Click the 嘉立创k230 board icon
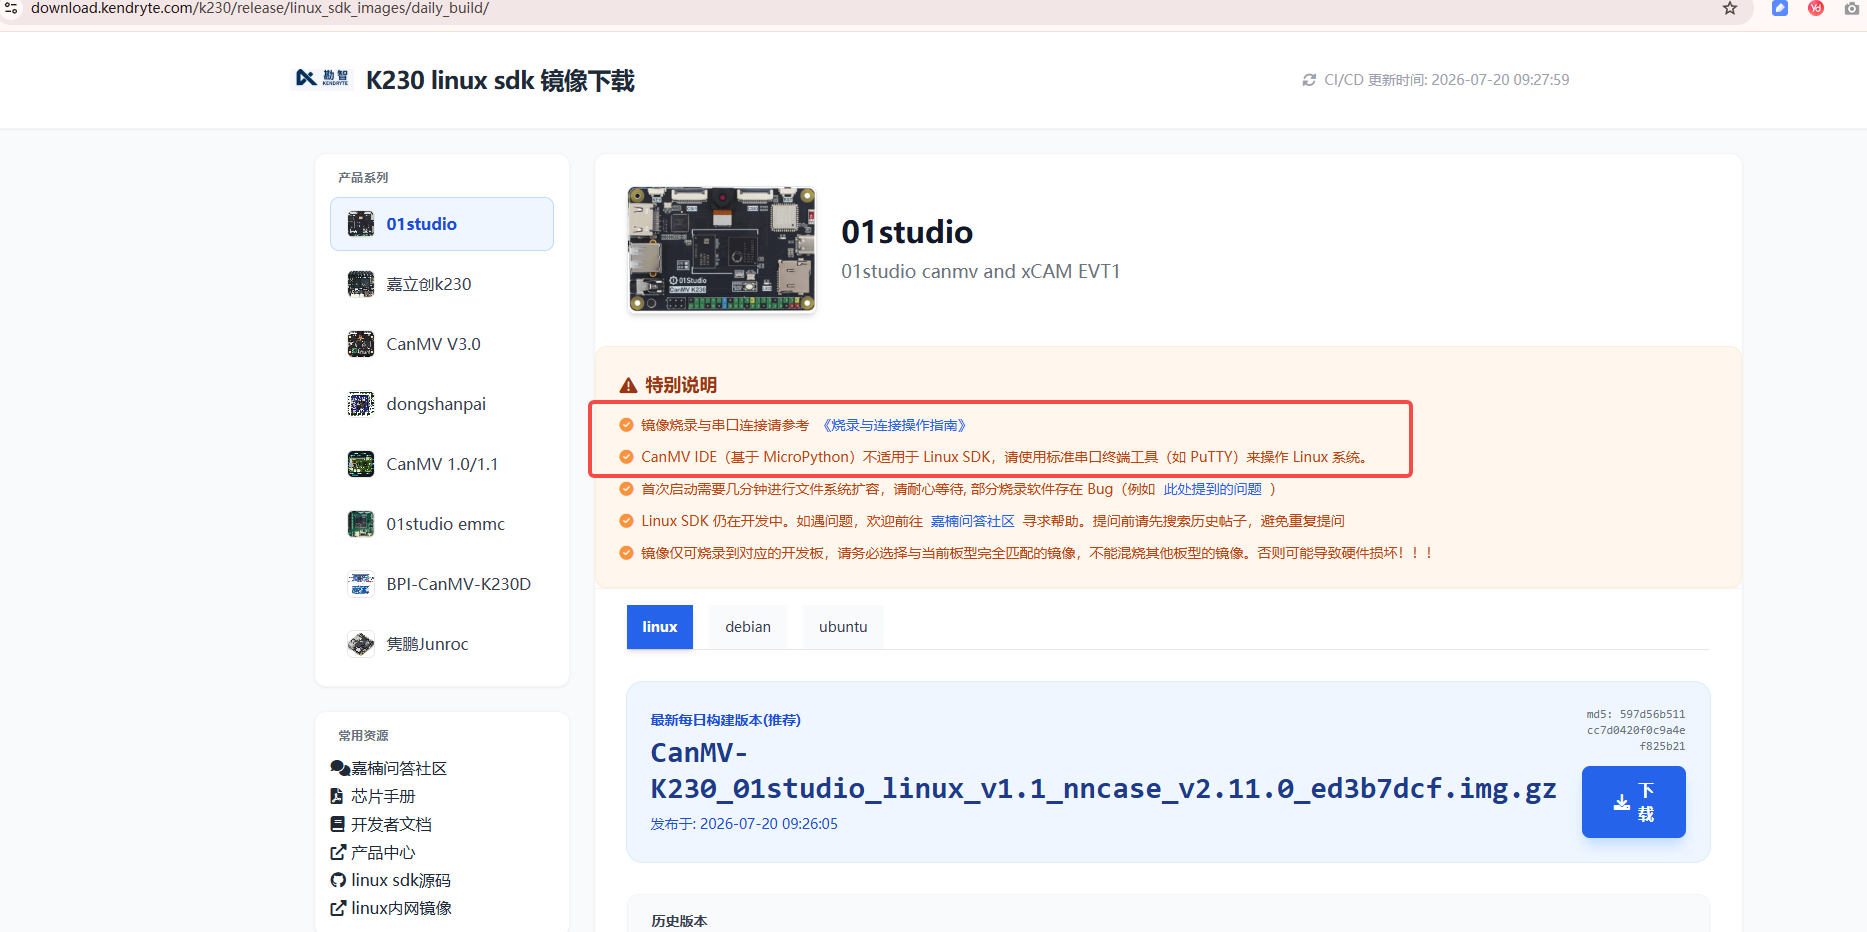The width and height of the screenshot is (1867, 932). 361,284
